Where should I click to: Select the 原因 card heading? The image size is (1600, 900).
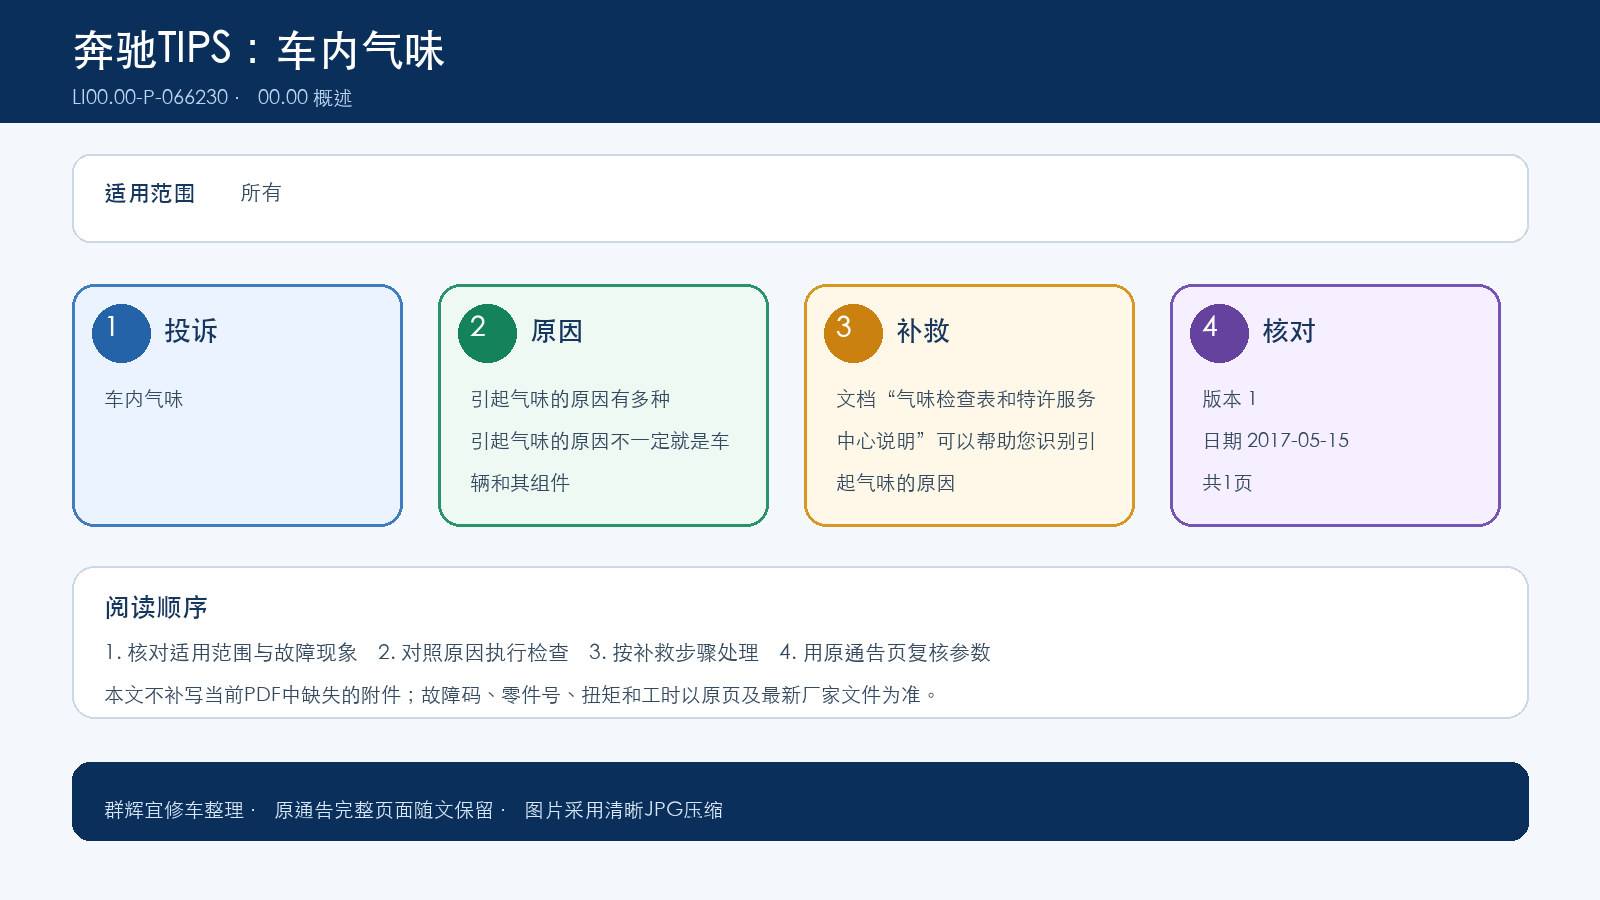click(x=557, y=331)
